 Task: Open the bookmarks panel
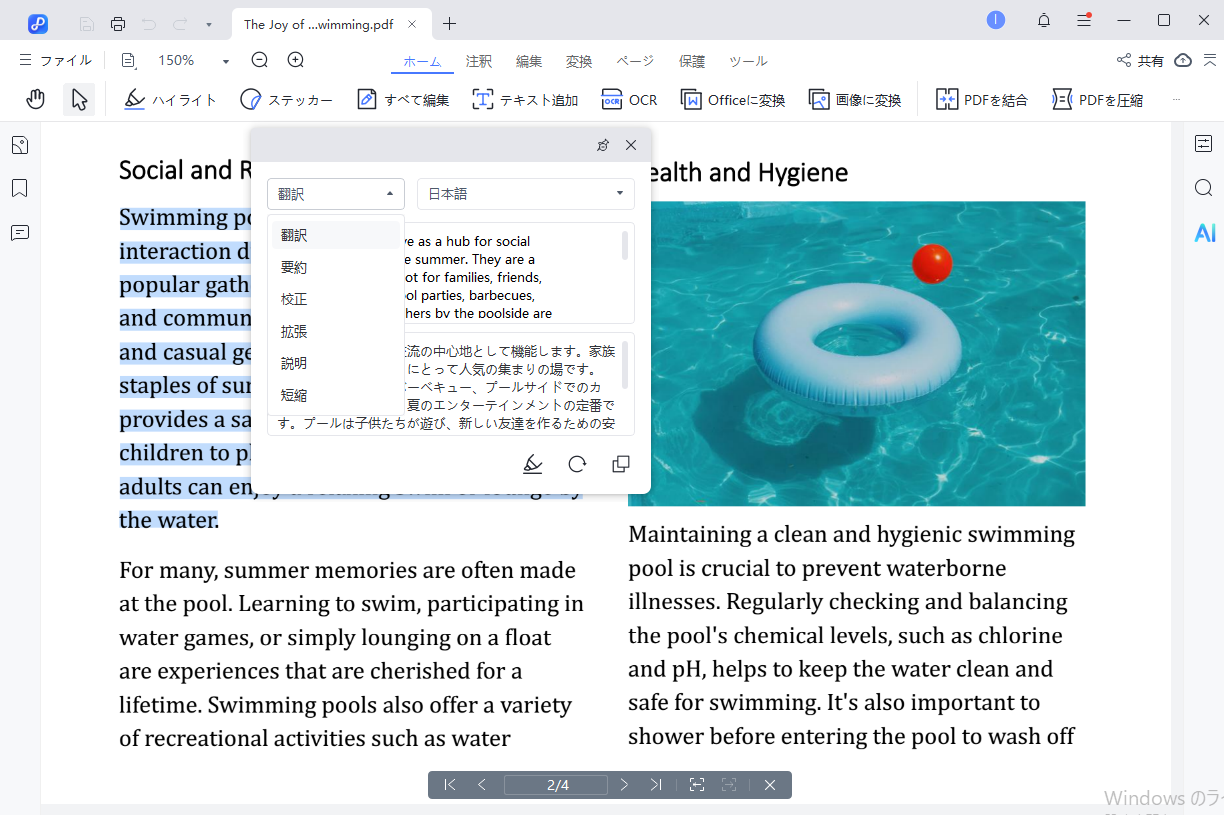click(x=20, y=189)
